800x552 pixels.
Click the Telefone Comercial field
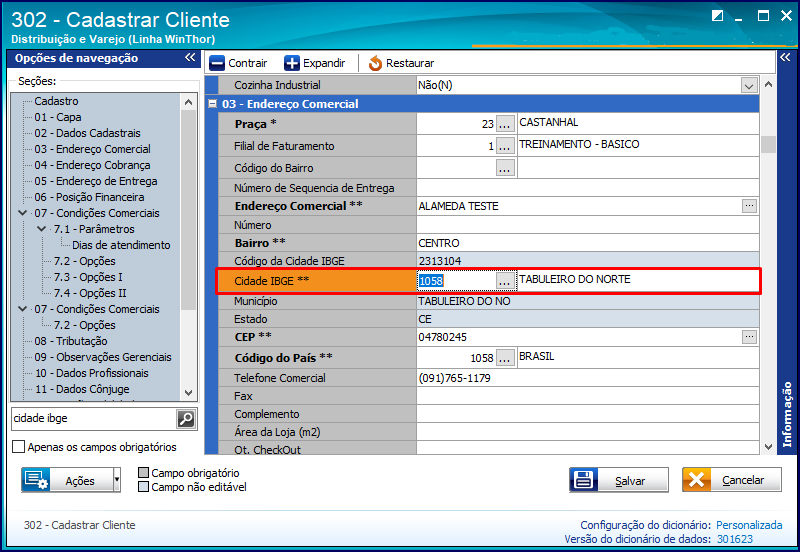(587, 378)
